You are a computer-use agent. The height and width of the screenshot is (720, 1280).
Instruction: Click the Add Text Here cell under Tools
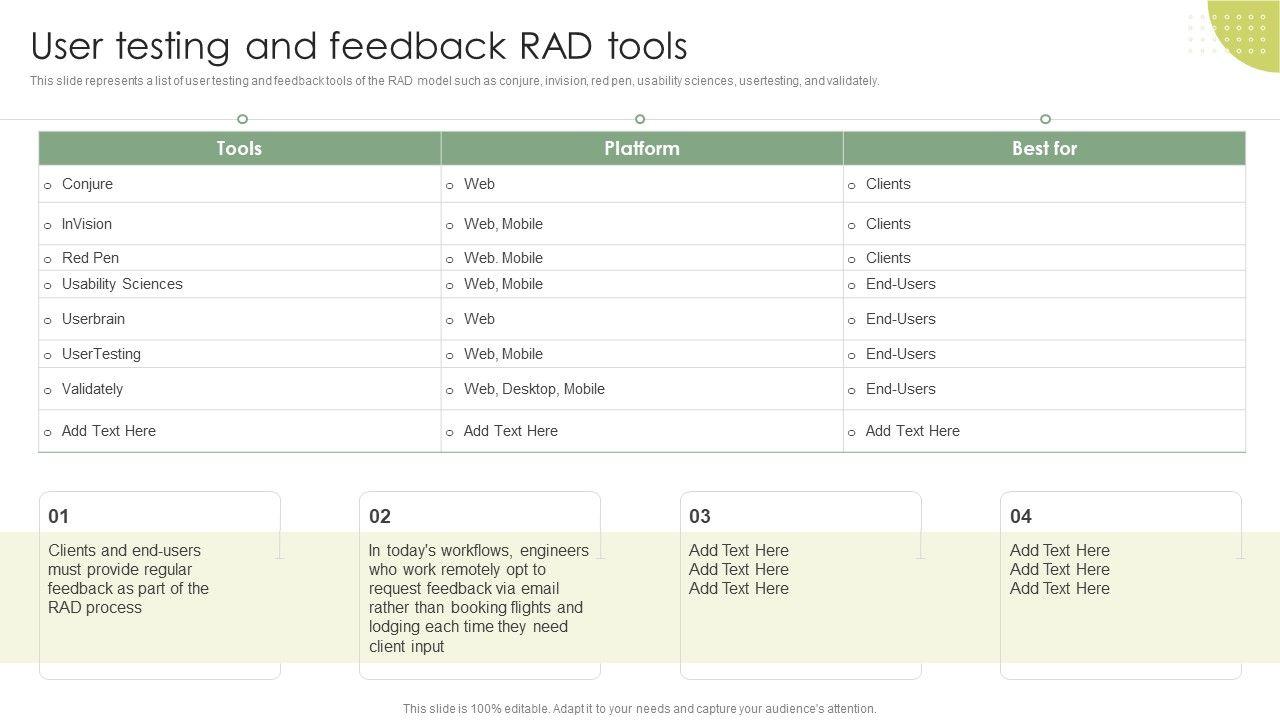[109, 431]
